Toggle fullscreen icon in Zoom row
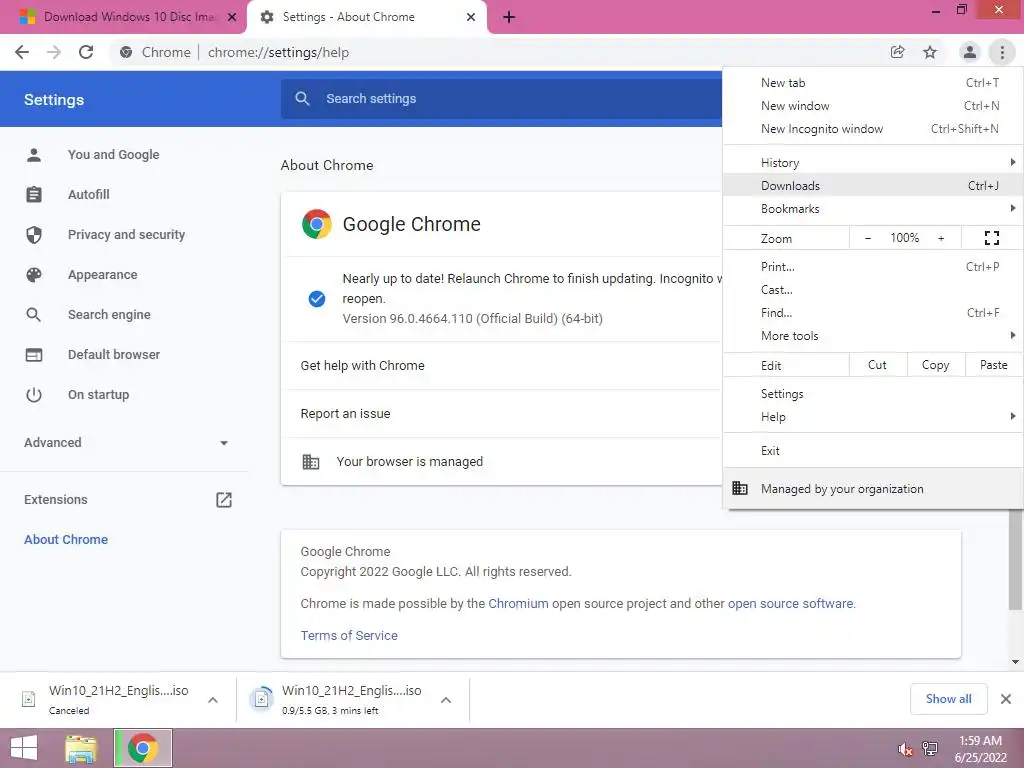The image size is (1024, 768). 991,238
